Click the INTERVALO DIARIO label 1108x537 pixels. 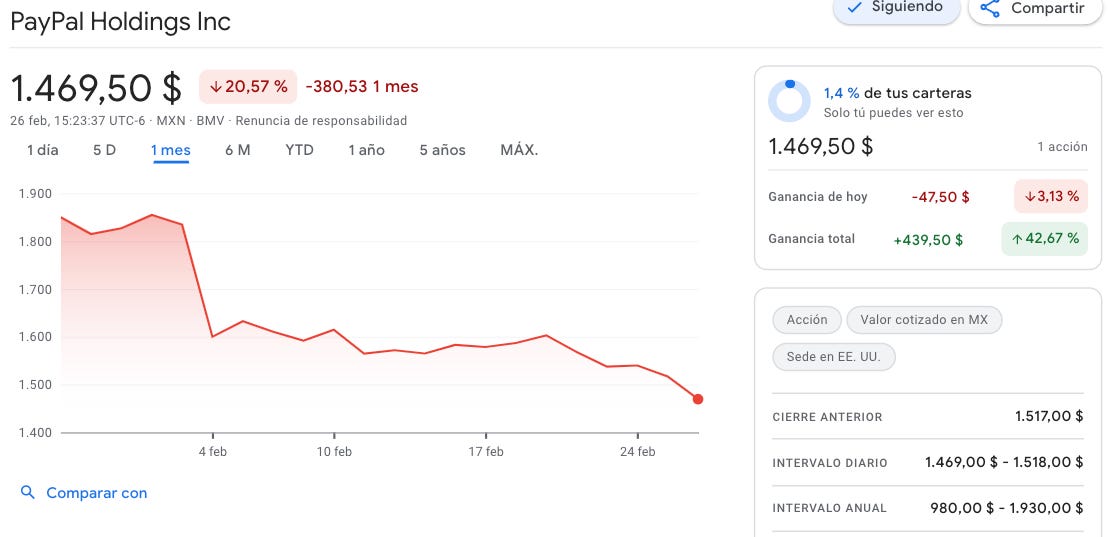(830, 464)
